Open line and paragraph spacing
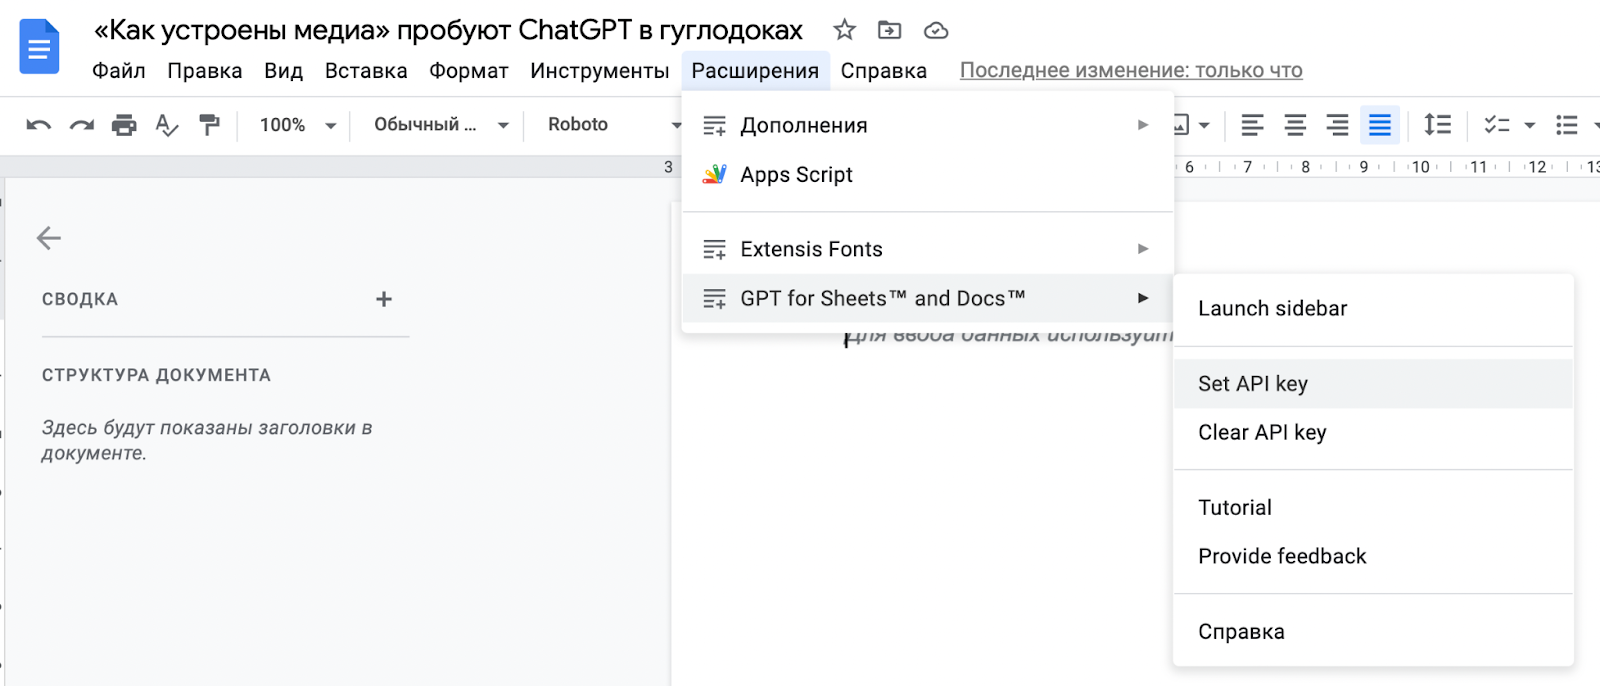Viewport: 1600px width, 686px height. click(1437, 125)
